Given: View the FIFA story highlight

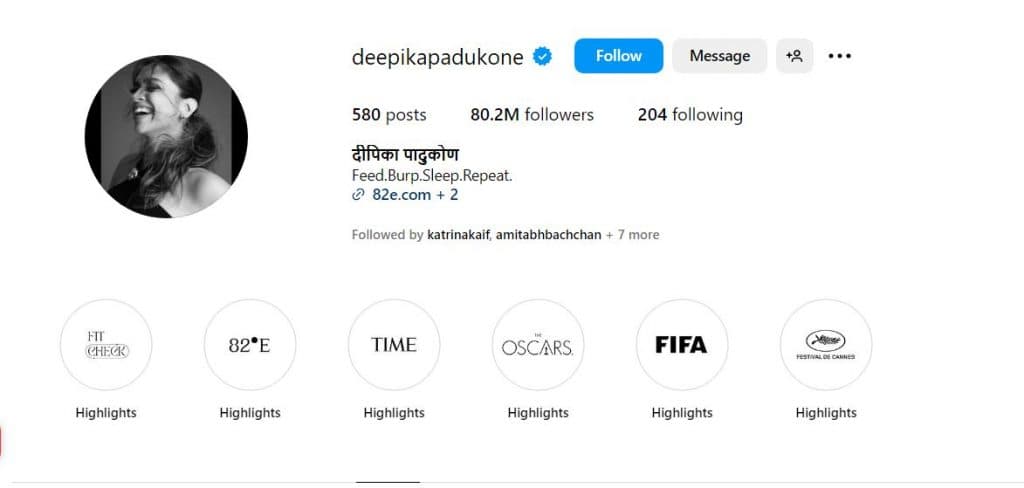Looking at the screenshot, I should pos(681,345).
